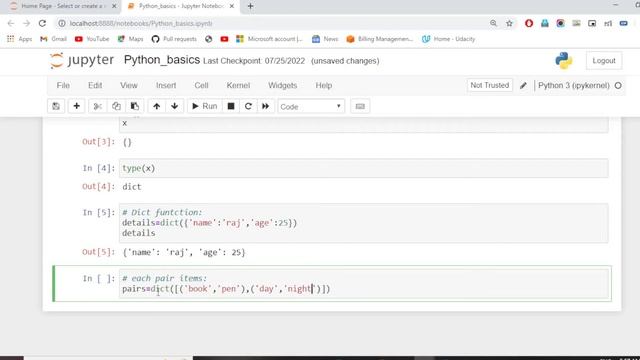Click the kernel idle indicator circle
Viewport: 640px width, 360px height.
(x=618, y=86)
